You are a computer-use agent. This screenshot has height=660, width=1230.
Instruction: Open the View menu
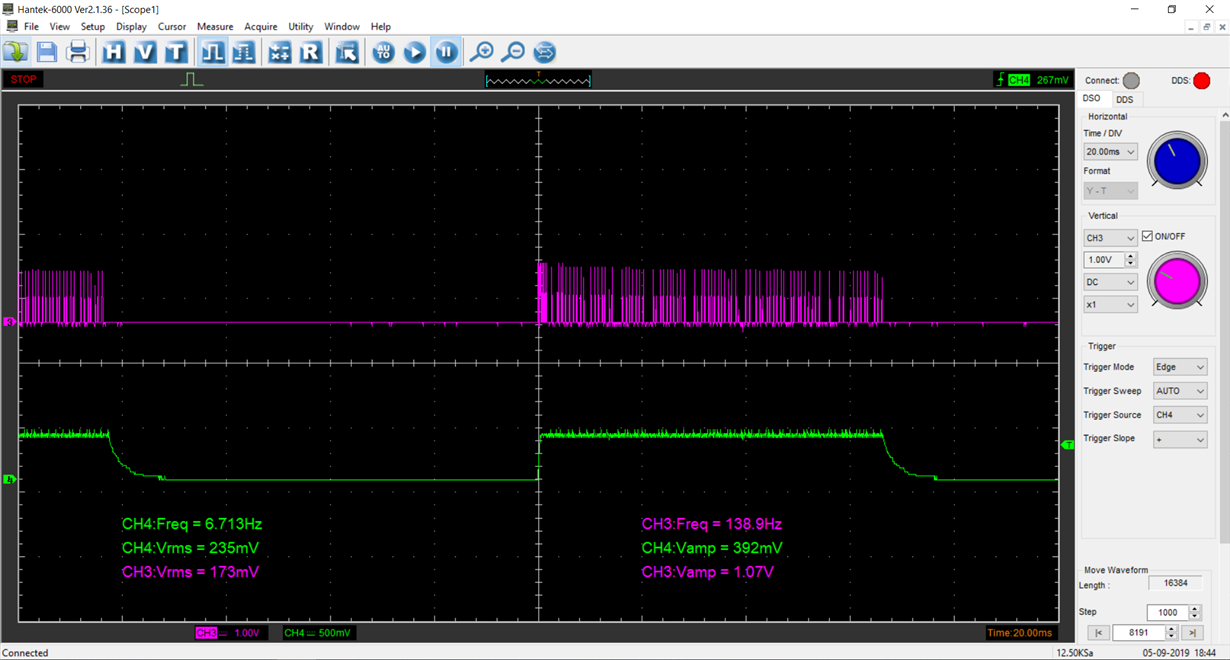tap(60, 27)
